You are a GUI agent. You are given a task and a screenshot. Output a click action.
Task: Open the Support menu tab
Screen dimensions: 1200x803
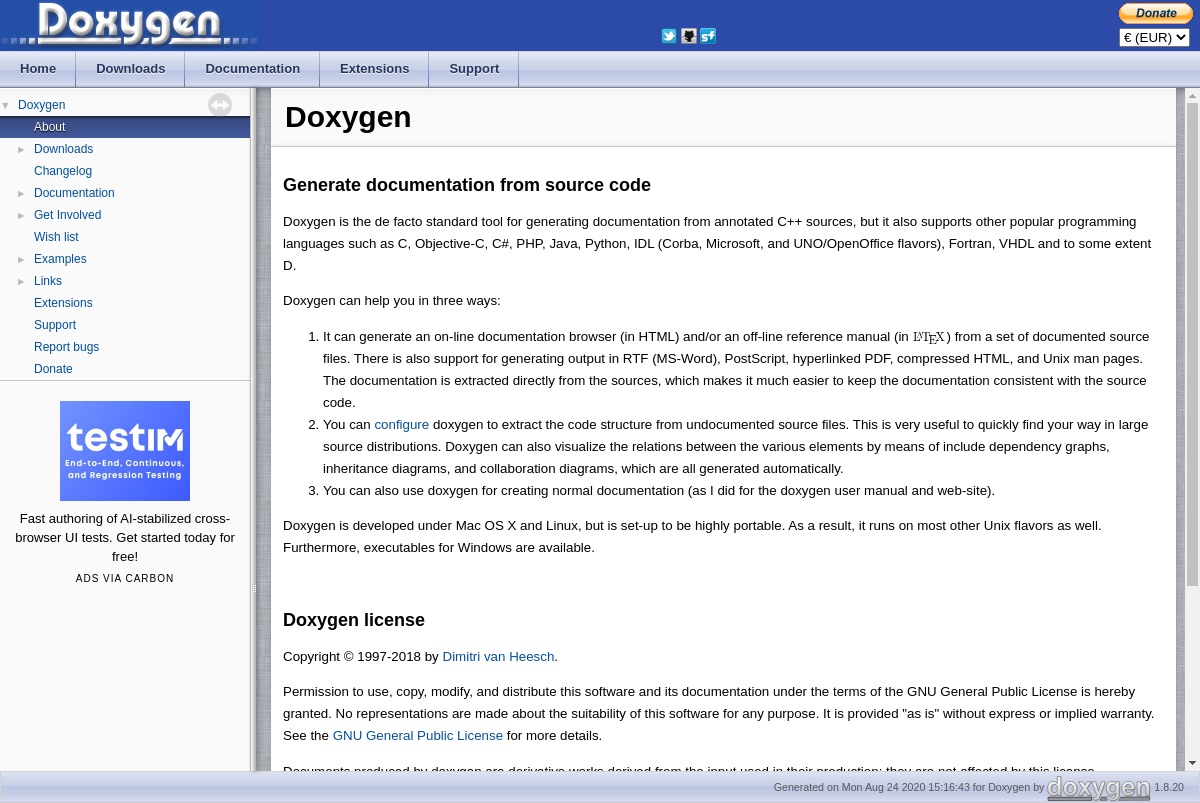coord(474,69)
